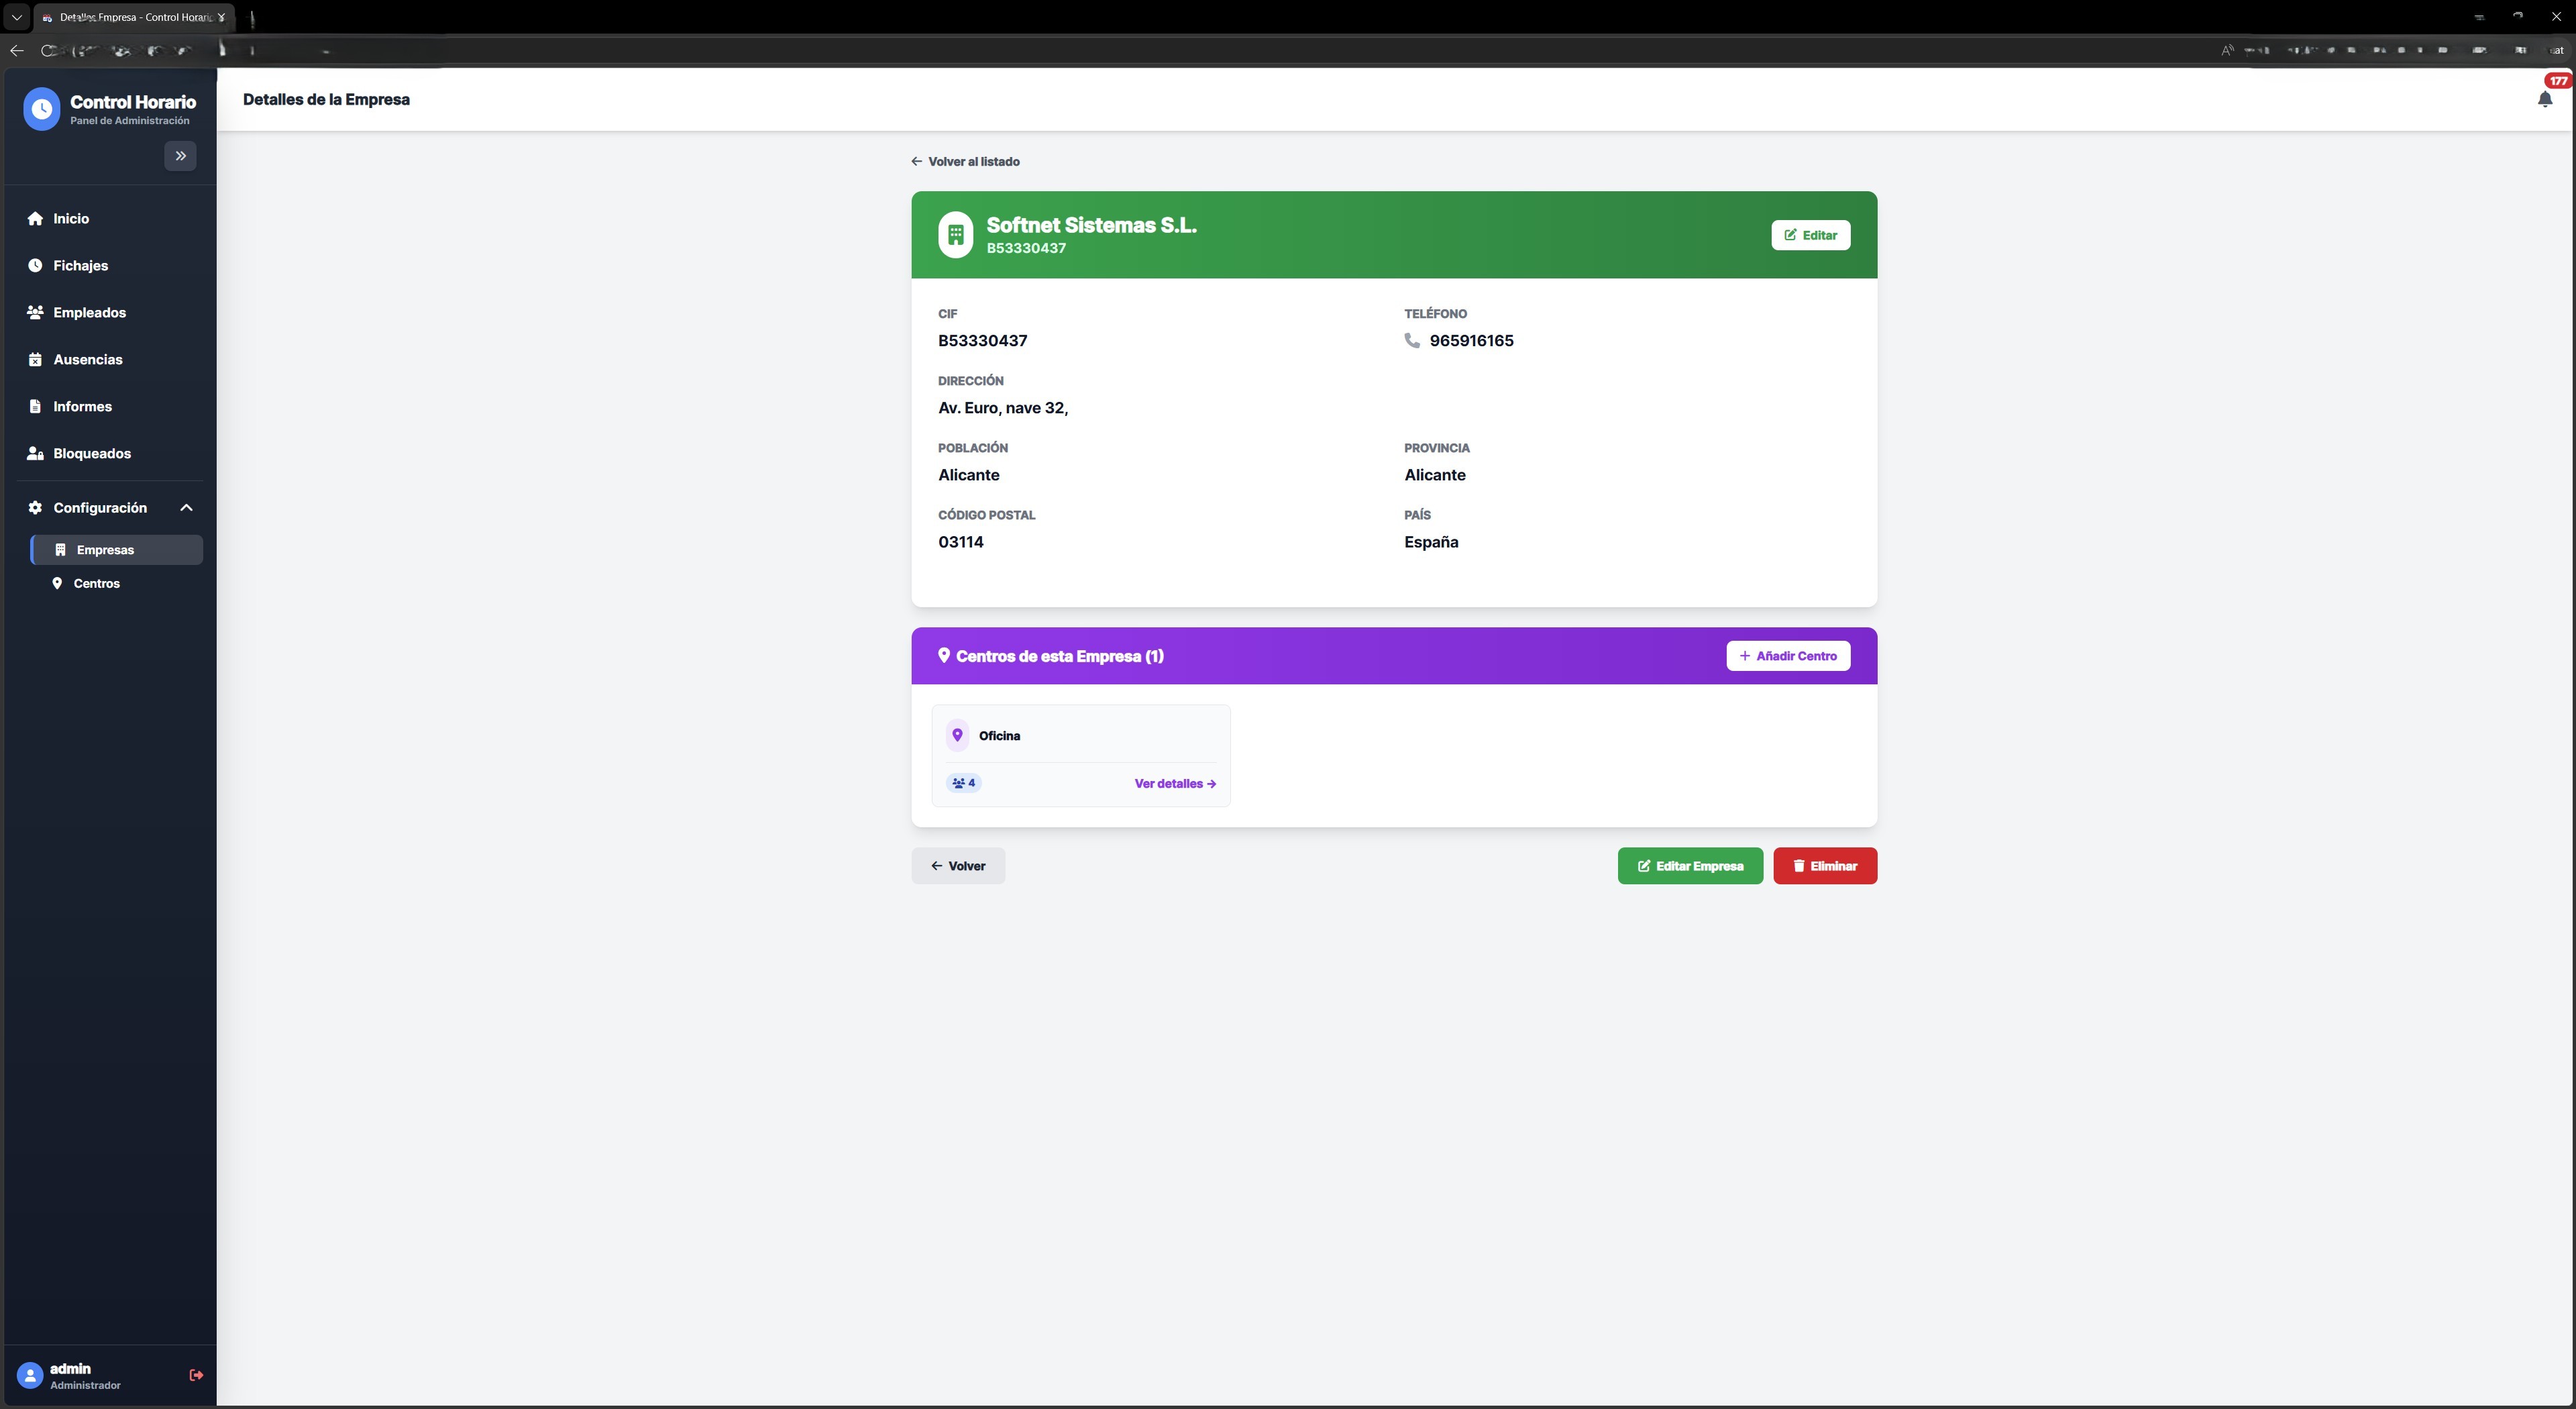Open the notifications bell icon
2576x1409 pixels.
tap(2545, 98)
